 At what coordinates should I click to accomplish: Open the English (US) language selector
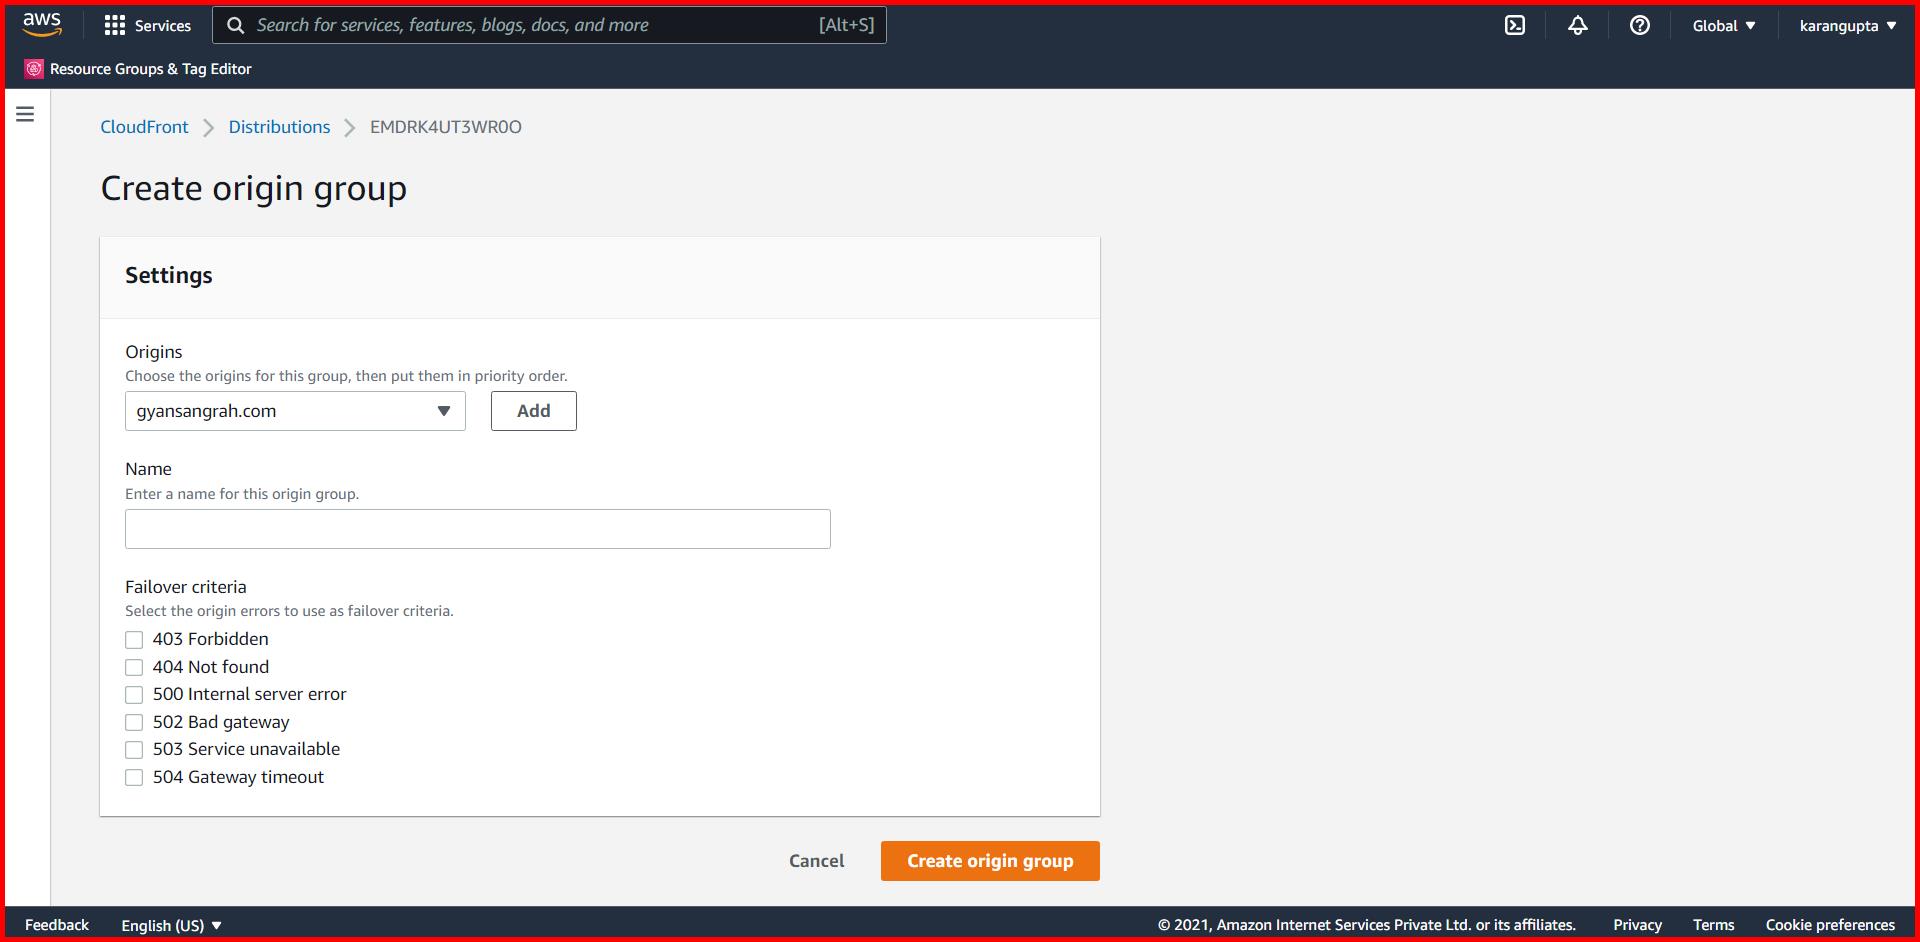(x=170, y=925)
